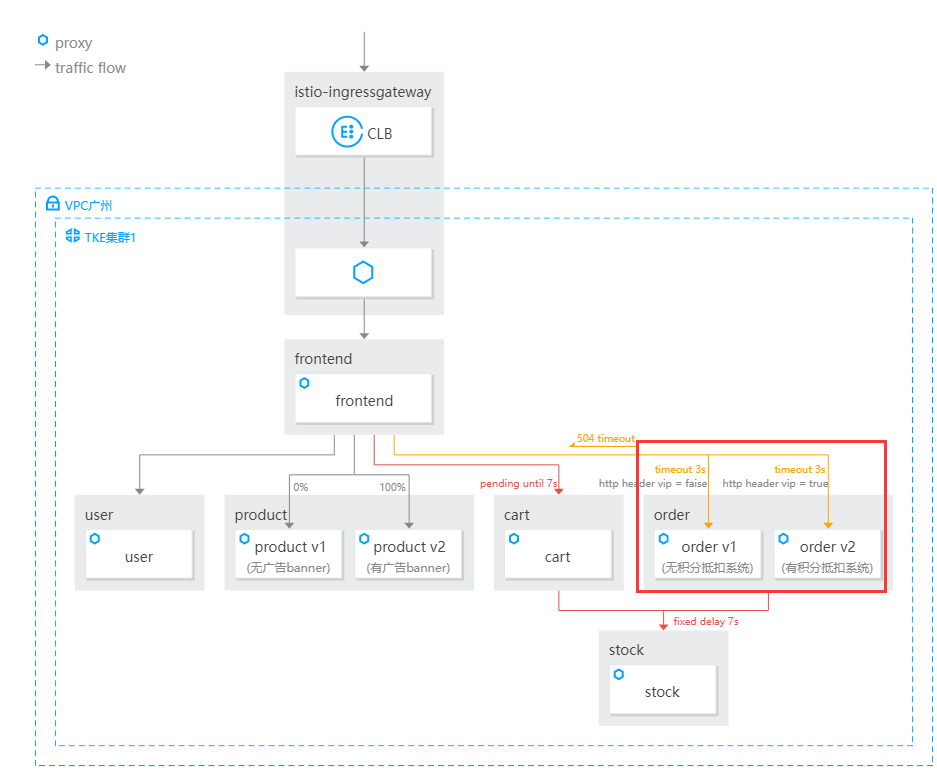
Task: Click the proxy hexagon in the legend
Action: click(42, 41)
